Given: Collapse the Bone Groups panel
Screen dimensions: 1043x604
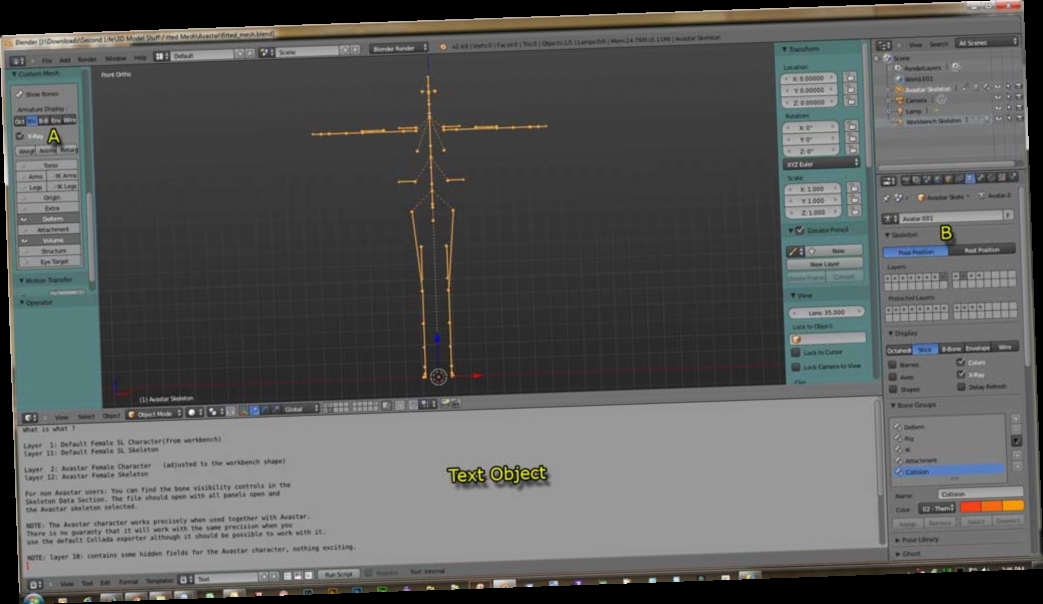Looking at the screenshot, I should click(913, 404).
